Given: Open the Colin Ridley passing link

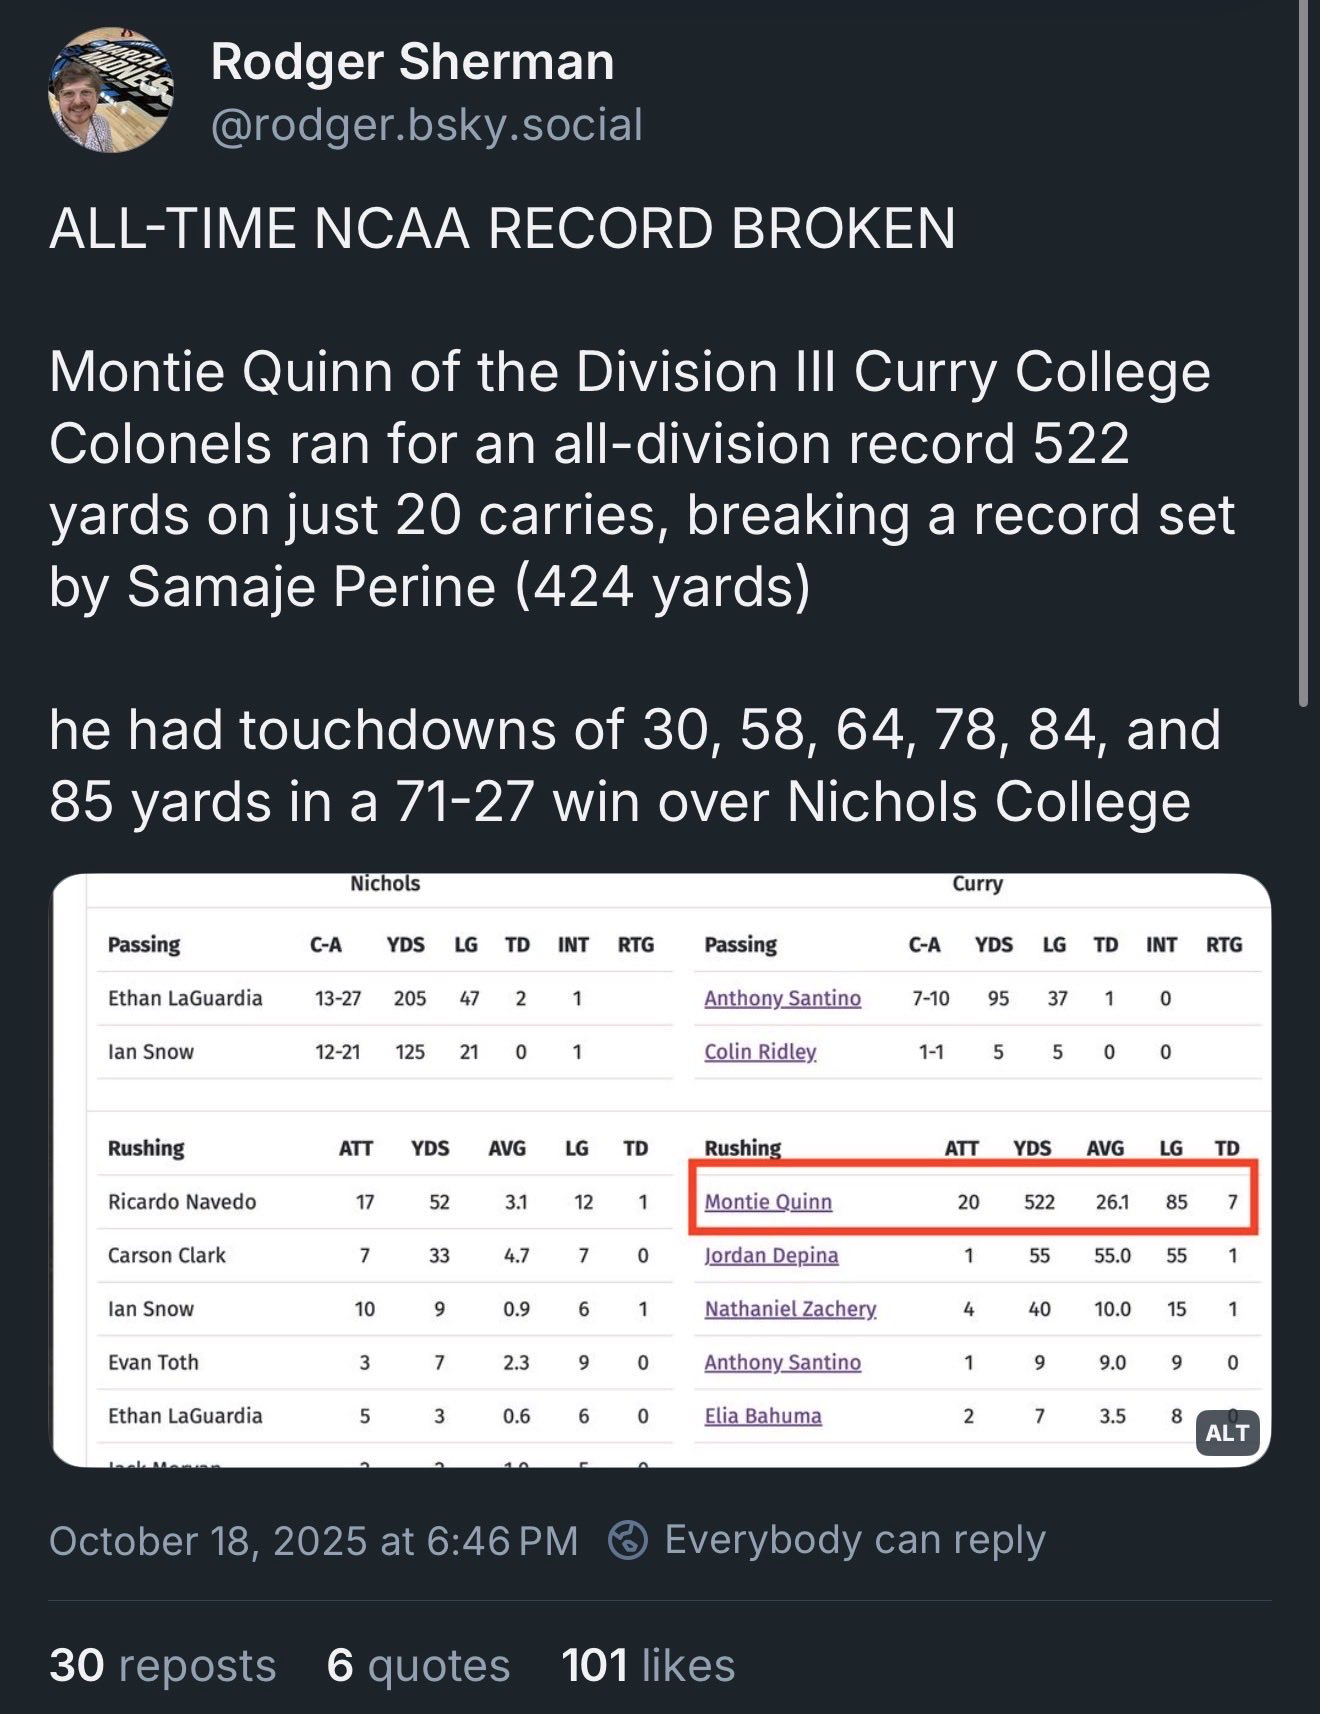Looking at the screenshot, I should (x=760, y=1052).
